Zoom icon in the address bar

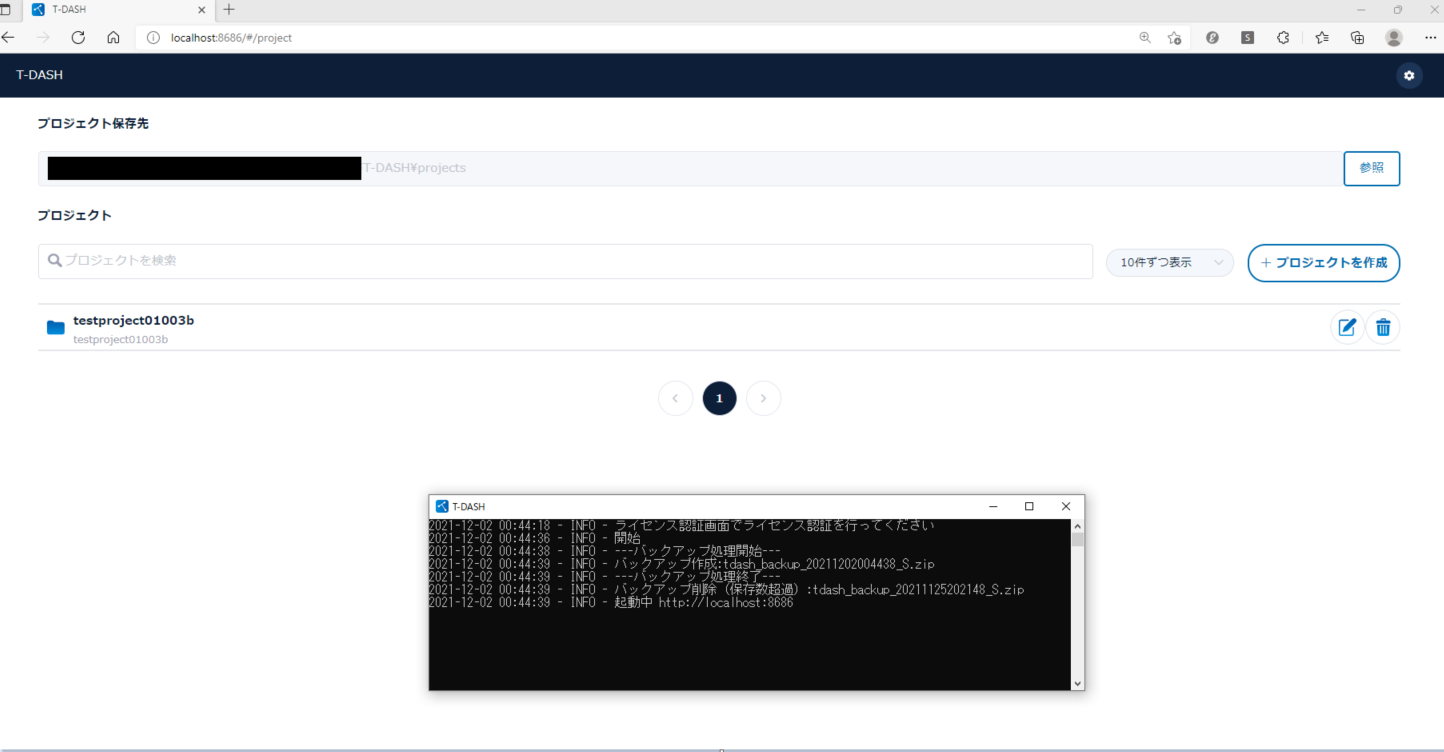pyautogui.click(x=1145, y=38)
